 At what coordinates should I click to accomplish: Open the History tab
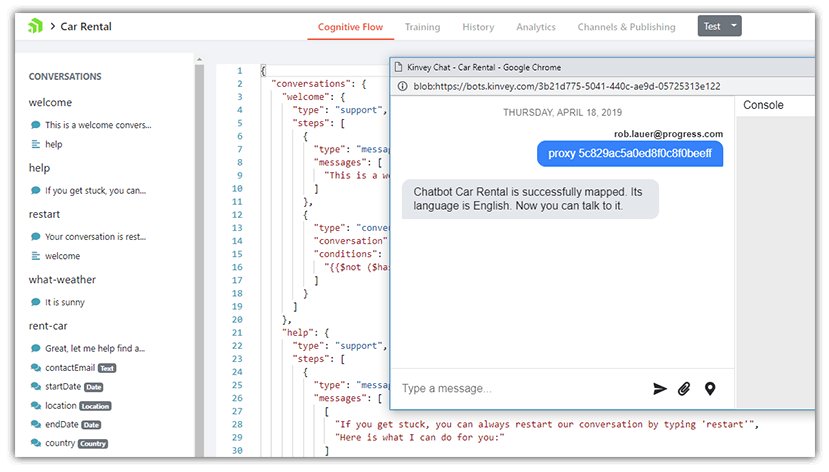478,27
